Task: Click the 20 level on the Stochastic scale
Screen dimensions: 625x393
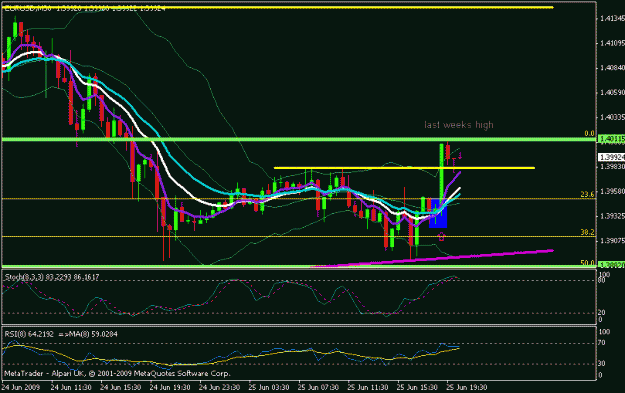Action: 602,312
